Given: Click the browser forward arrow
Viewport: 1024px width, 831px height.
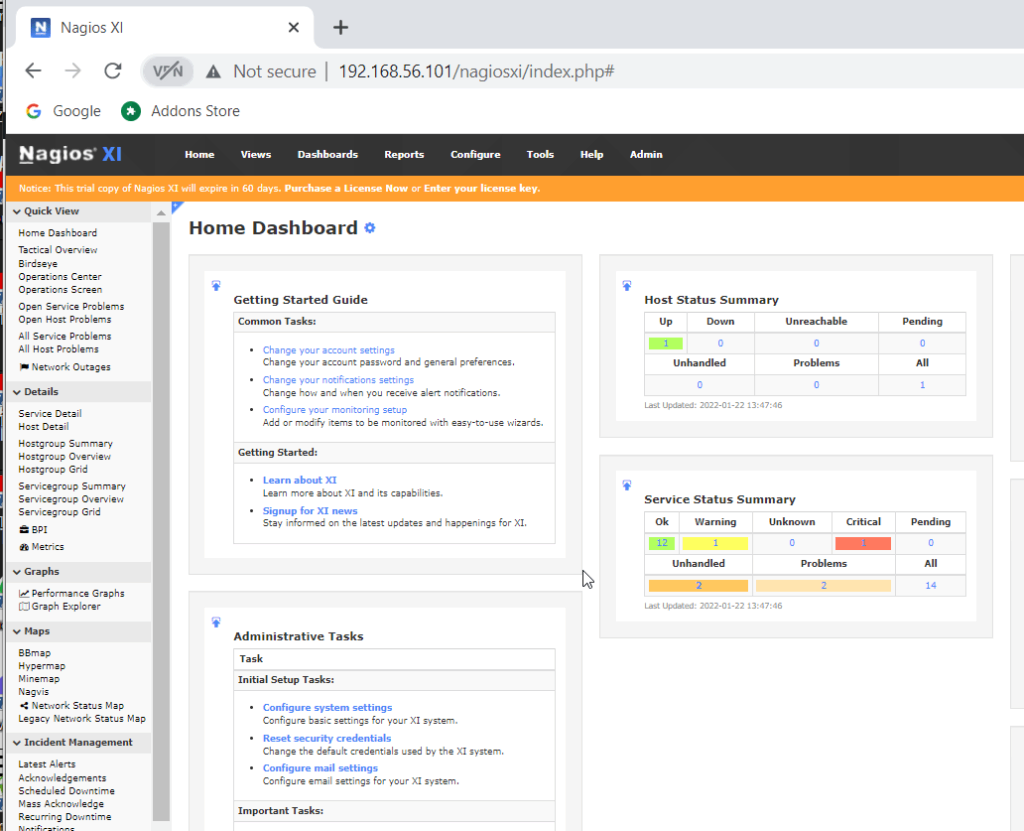Looking at the screenshot, I should pyautogui.click(x=72, y=71).
